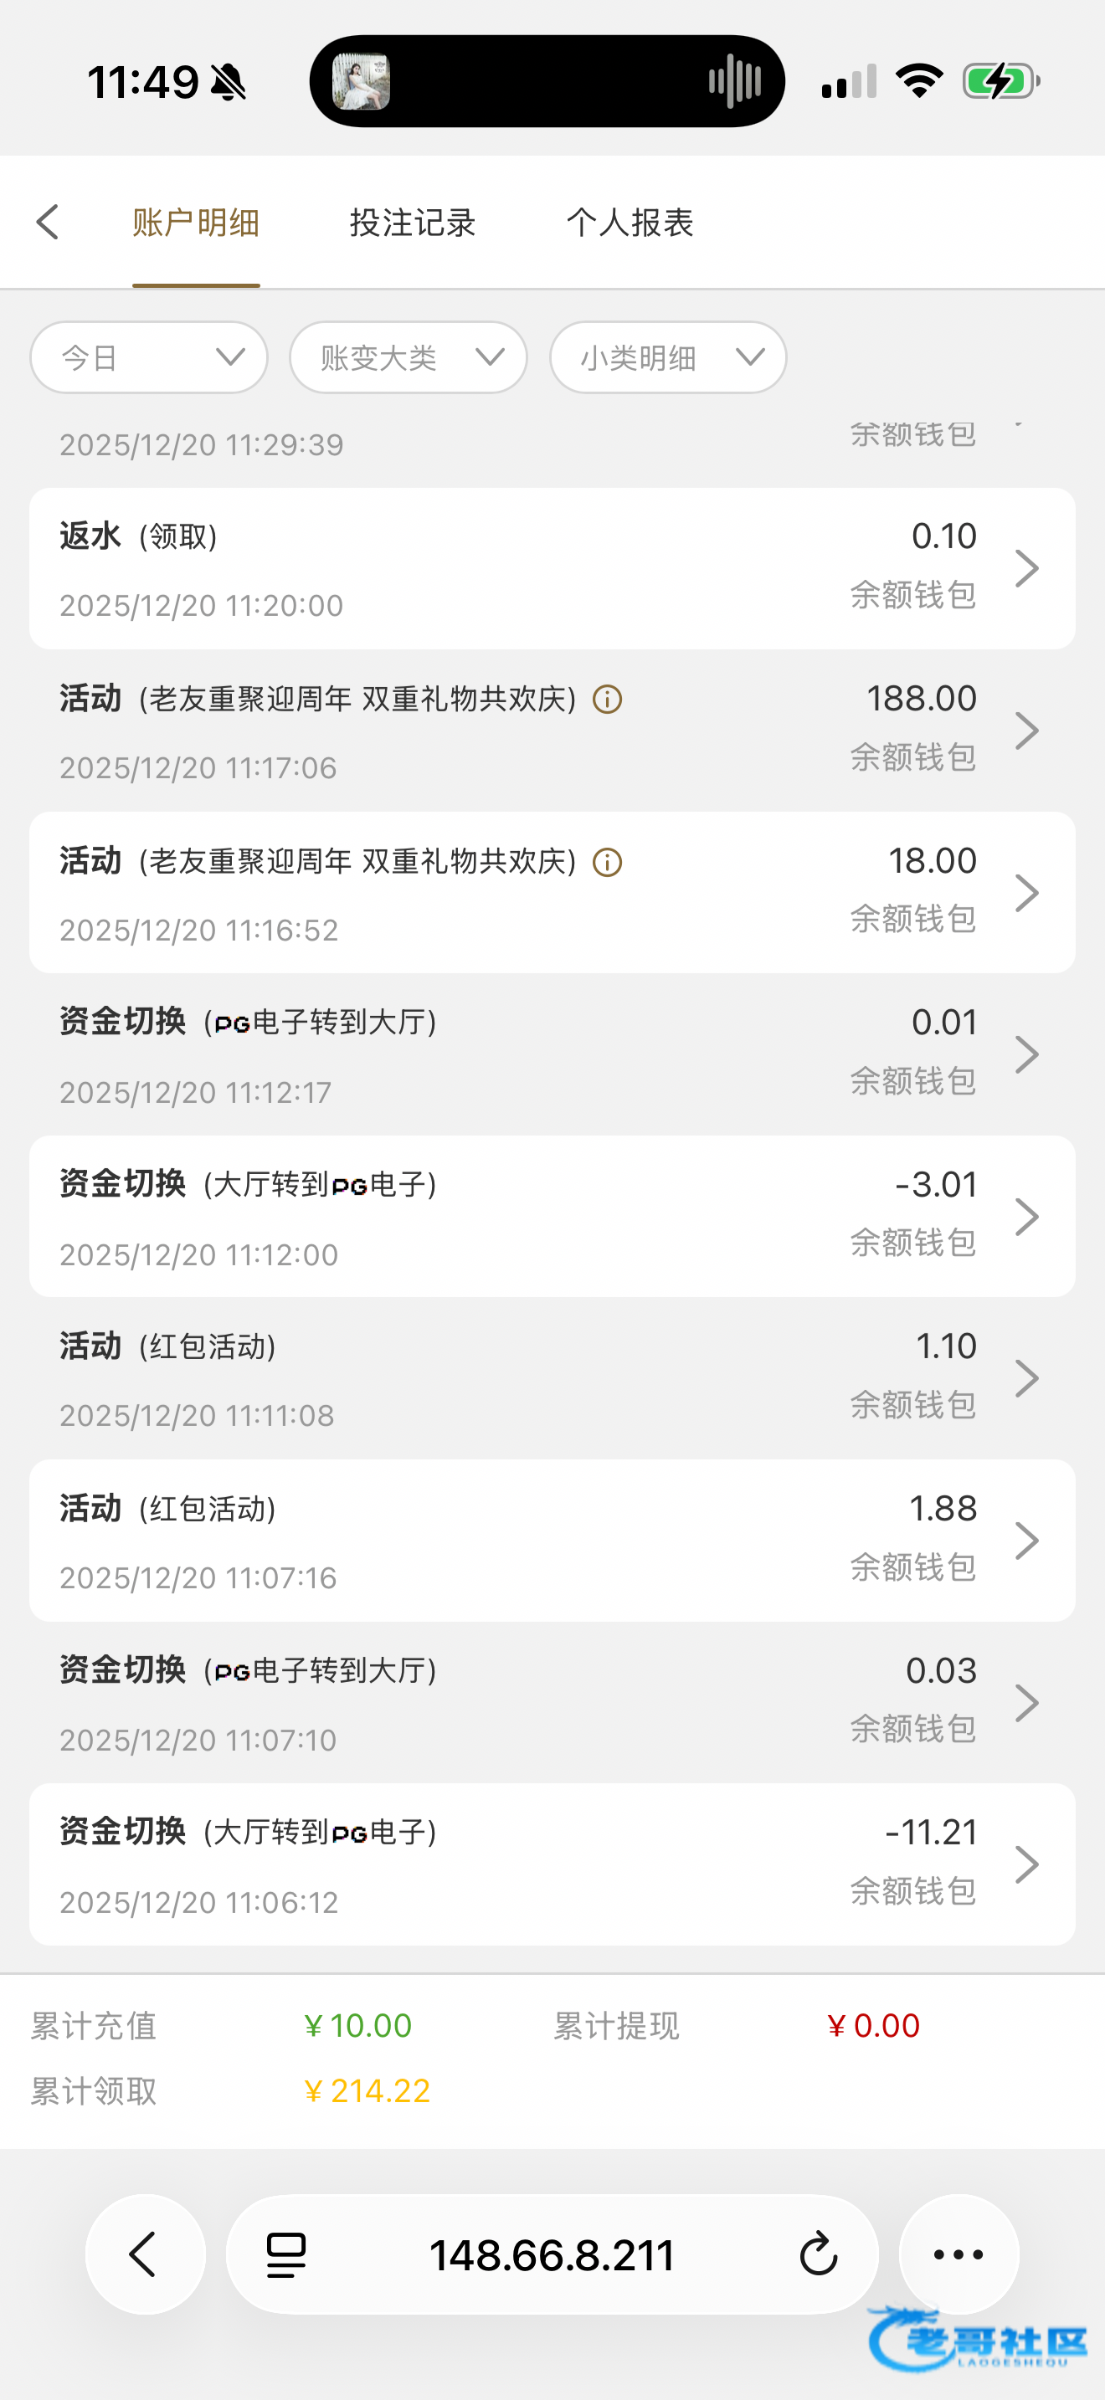Tap the back arrow beside 账户明细

click(x=48, y=222)
